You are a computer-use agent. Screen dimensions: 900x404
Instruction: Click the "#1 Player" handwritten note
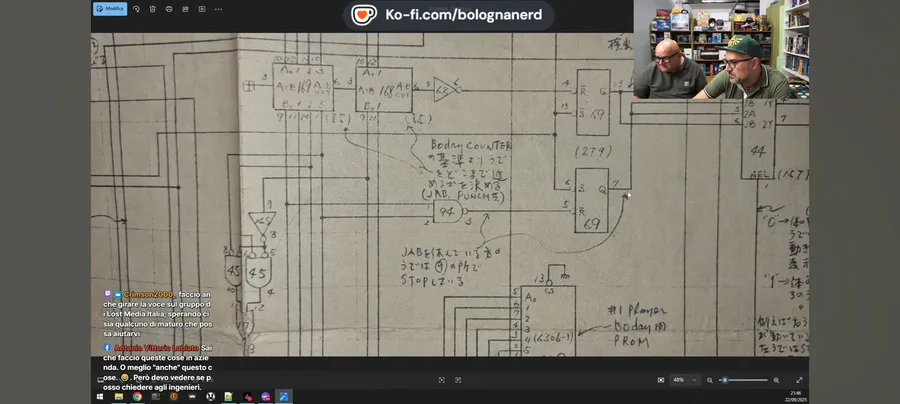point(637,311)
